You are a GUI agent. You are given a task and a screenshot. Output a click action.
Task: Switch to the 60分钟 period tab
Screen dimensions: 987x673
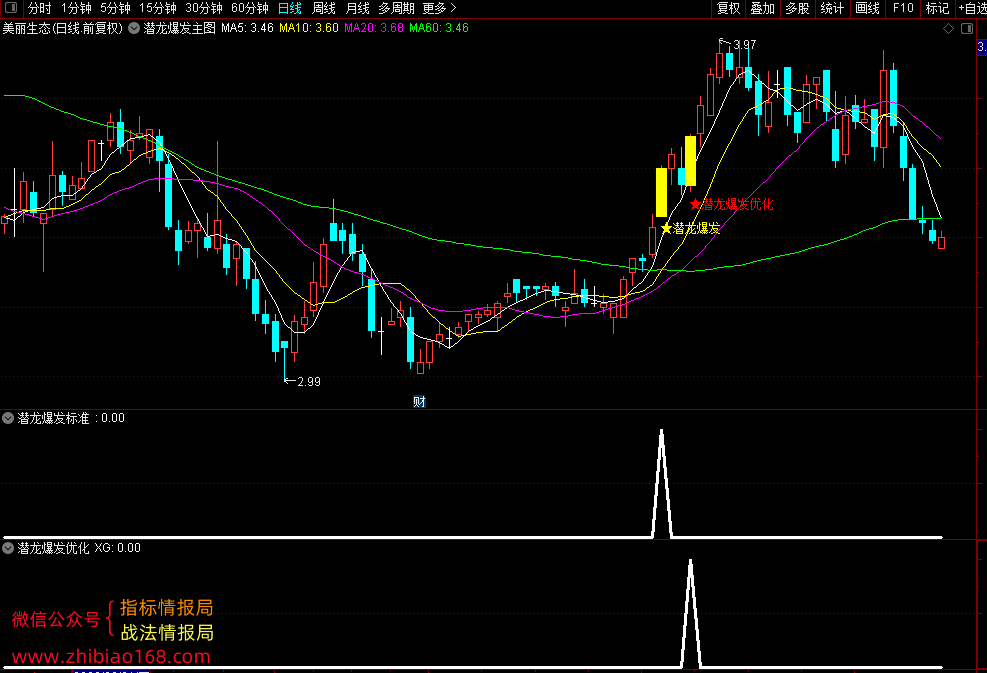click(x=249, y=8)
